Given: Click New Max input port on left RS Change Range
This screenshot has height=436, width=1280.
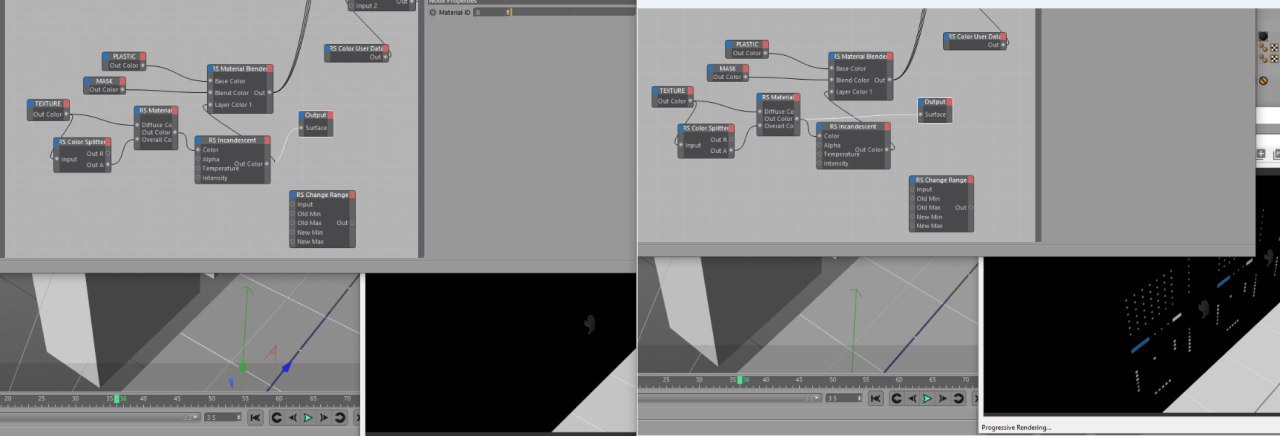Looking at the screenshot, I should [293, 241].
